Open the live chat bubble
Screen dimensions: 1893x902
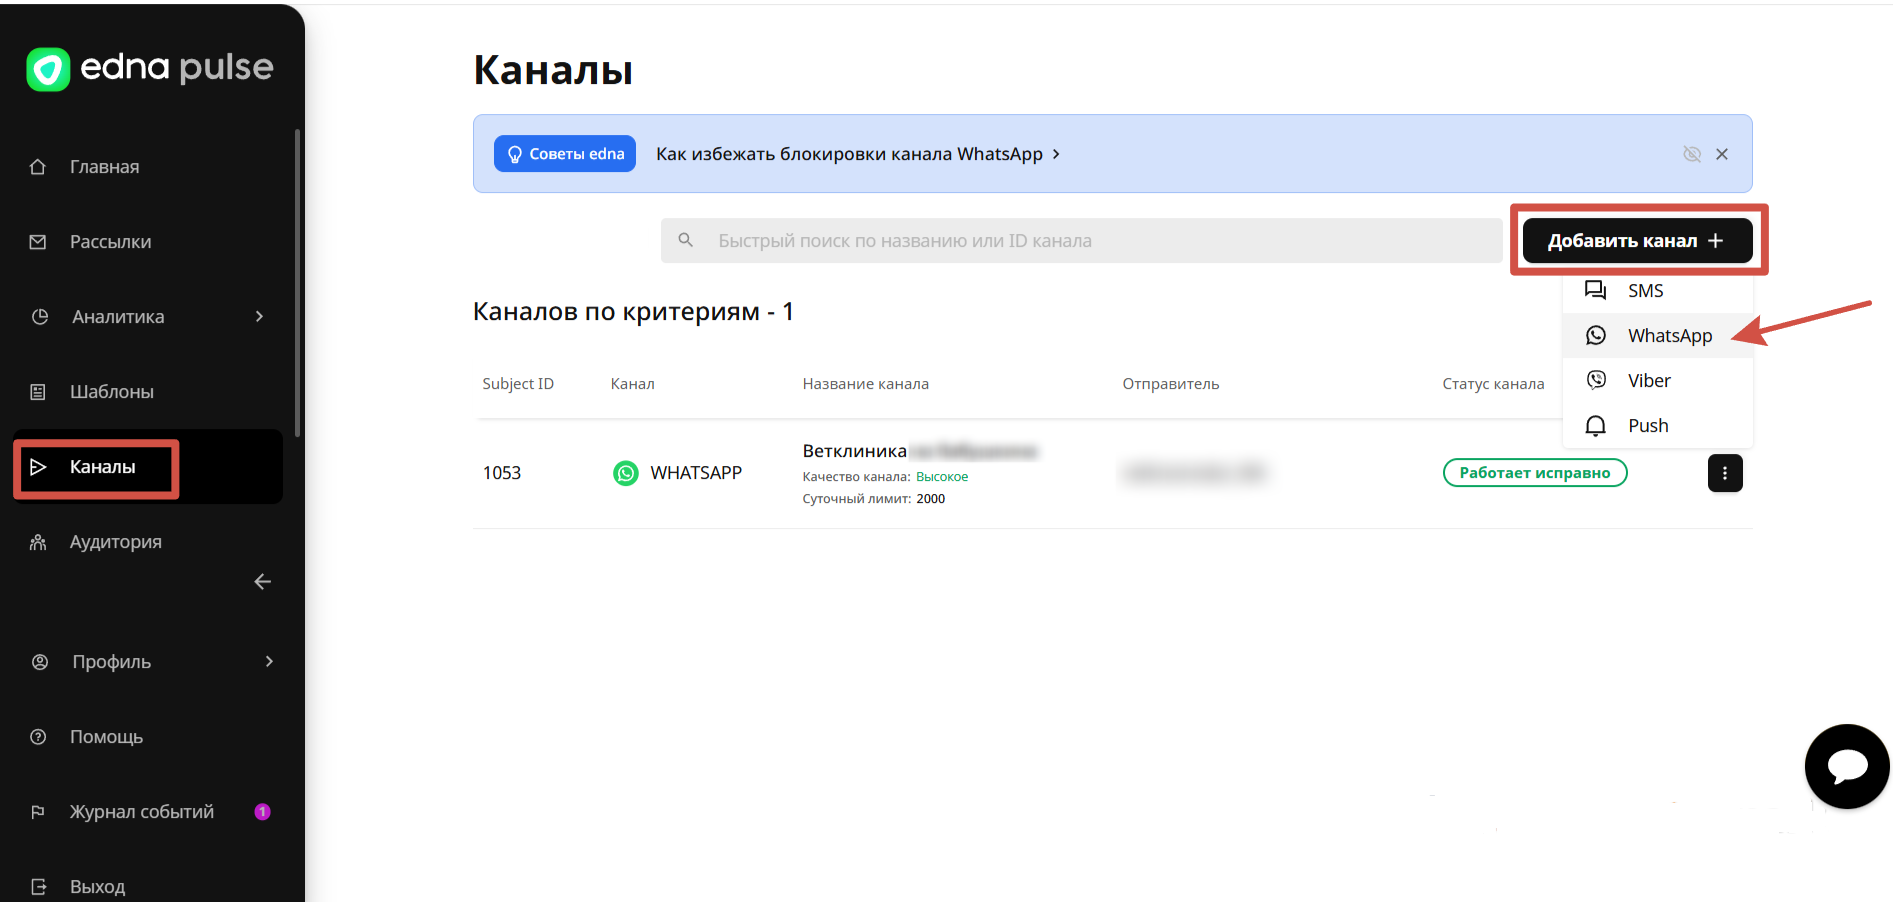(x=1846, y=766)
